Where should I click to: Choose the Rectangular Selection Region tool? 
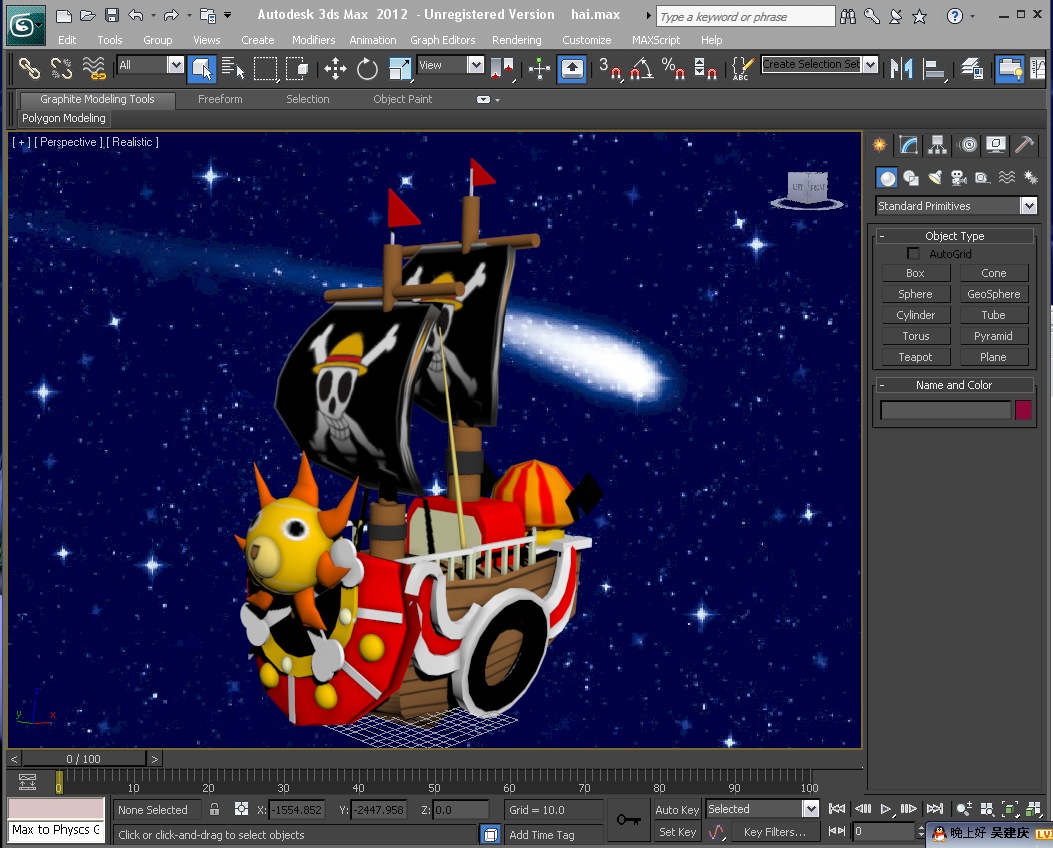click(x=265, y=68)
